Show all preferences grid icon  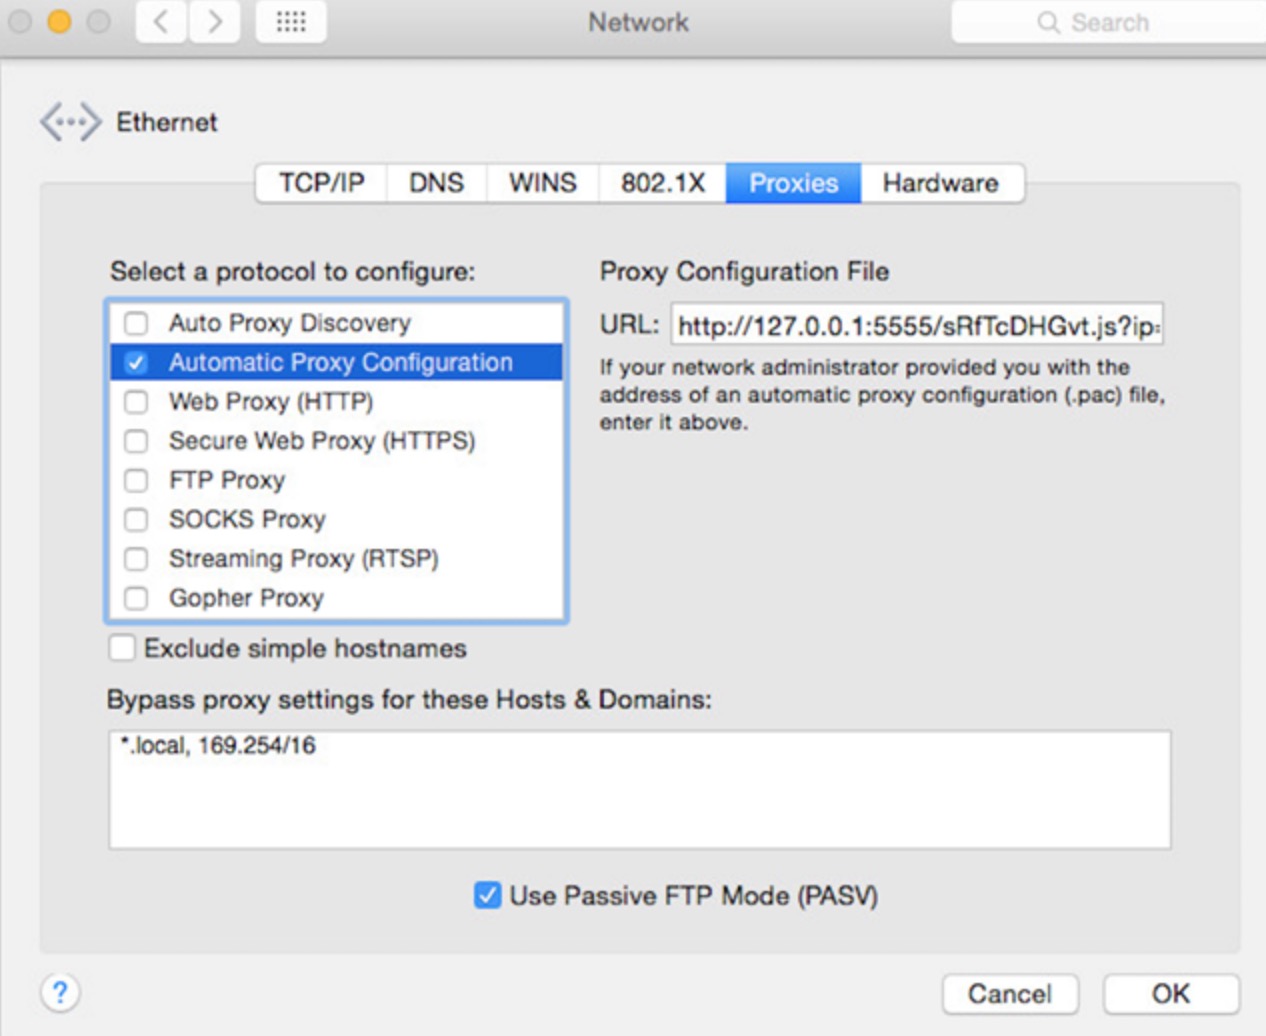click(x=291, y=22)
